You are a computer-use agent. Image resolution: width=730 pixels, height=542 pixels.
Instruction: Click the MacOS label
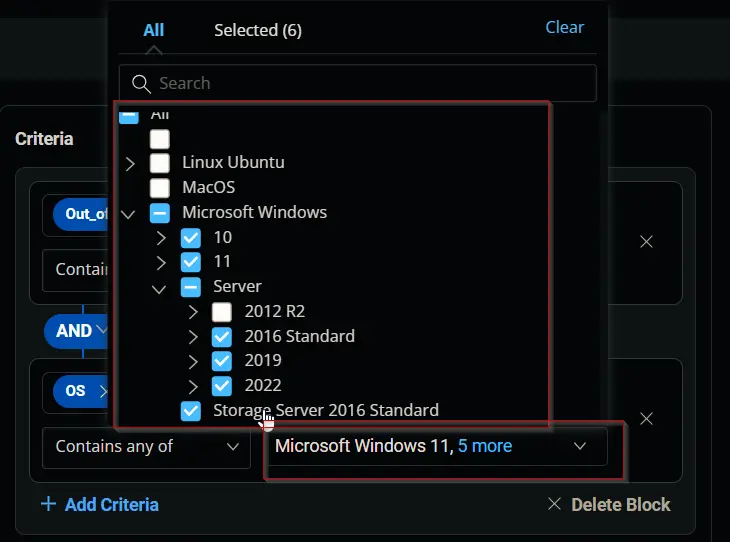pyautogui.click(x=209, y=188)
